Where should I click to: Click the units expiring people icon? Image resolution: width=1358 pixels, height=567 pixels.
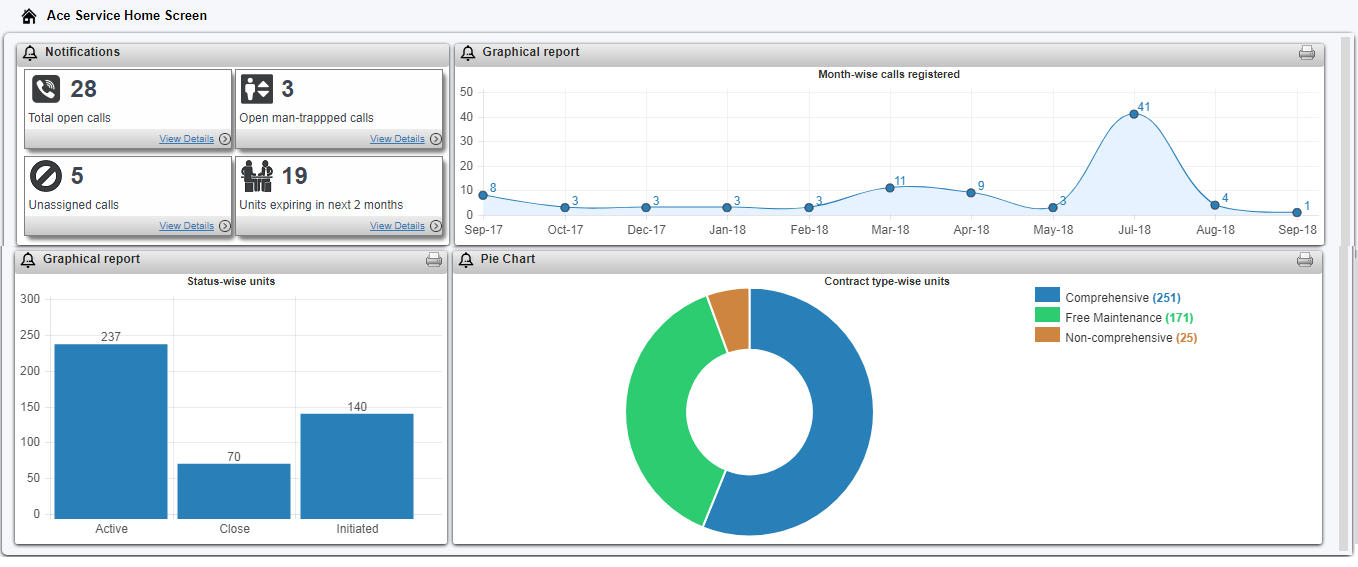tap(257, 176)
